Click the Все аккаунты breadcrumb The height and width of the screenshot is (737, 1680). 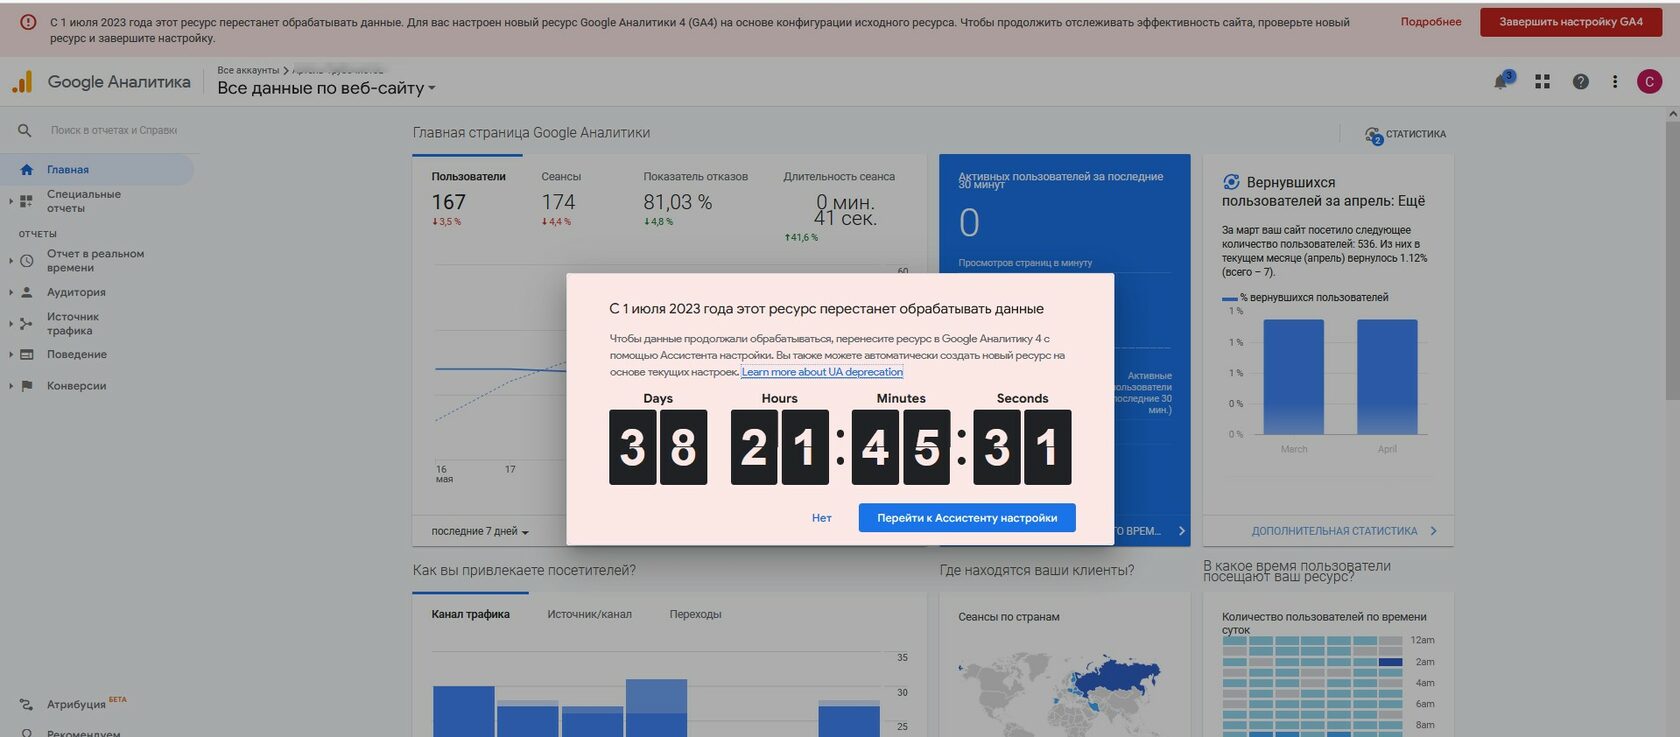click(248, 70)
